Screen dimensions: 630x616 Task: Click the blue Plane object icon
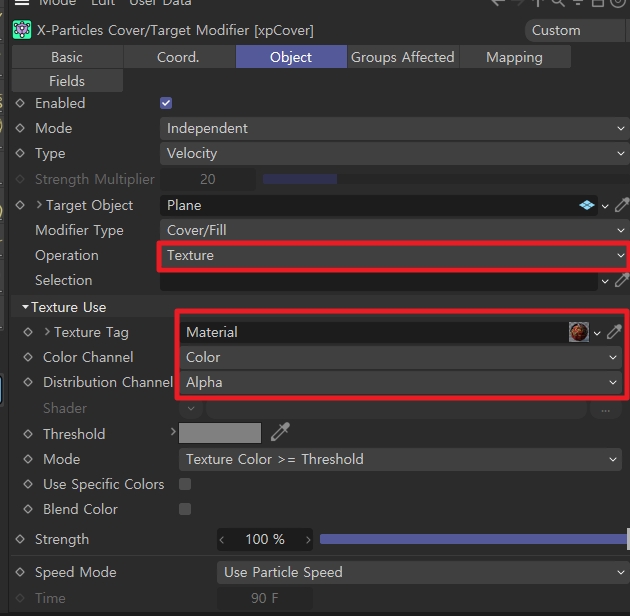[587, 205]
